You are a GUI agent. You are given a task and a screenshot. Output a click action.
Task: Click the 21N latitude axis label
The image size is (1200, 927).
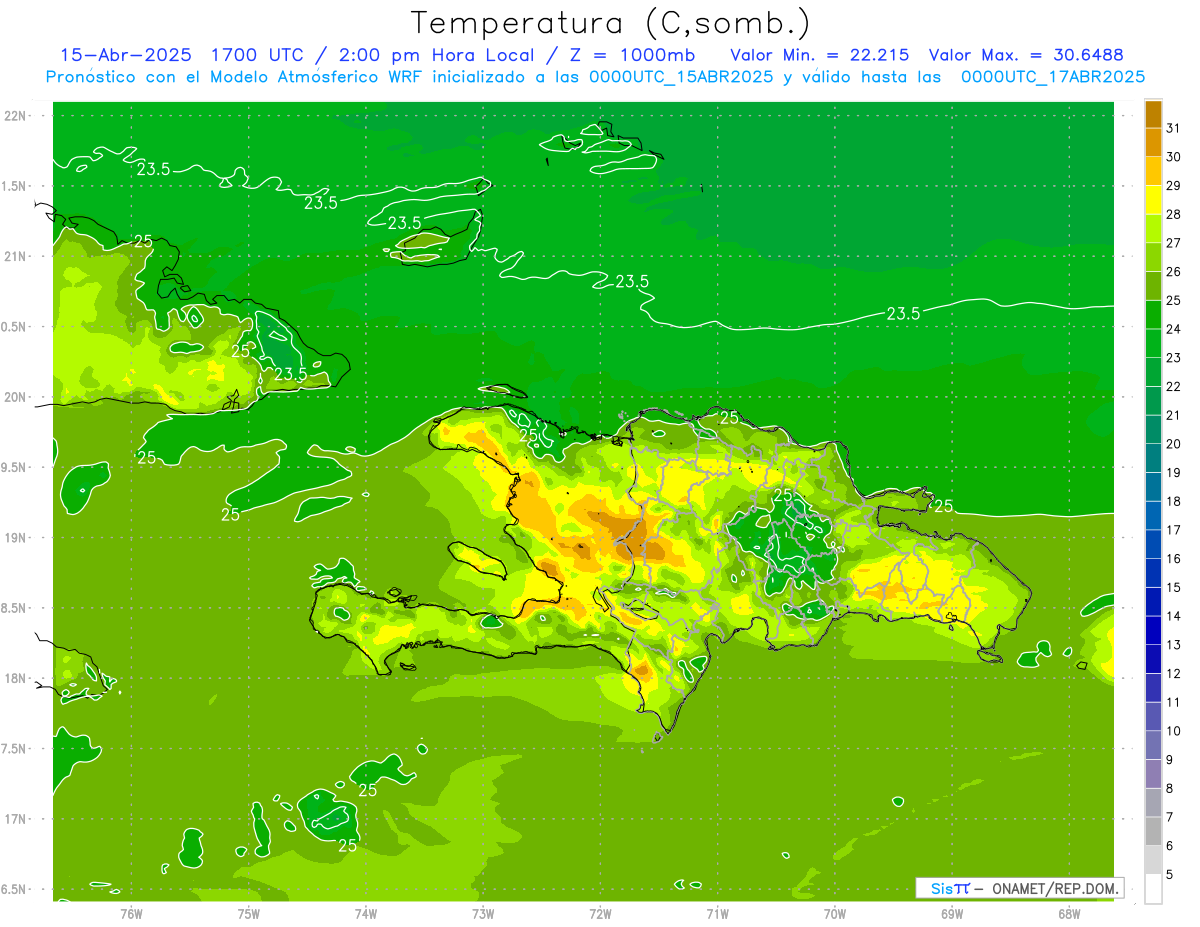tap(15, 256)
